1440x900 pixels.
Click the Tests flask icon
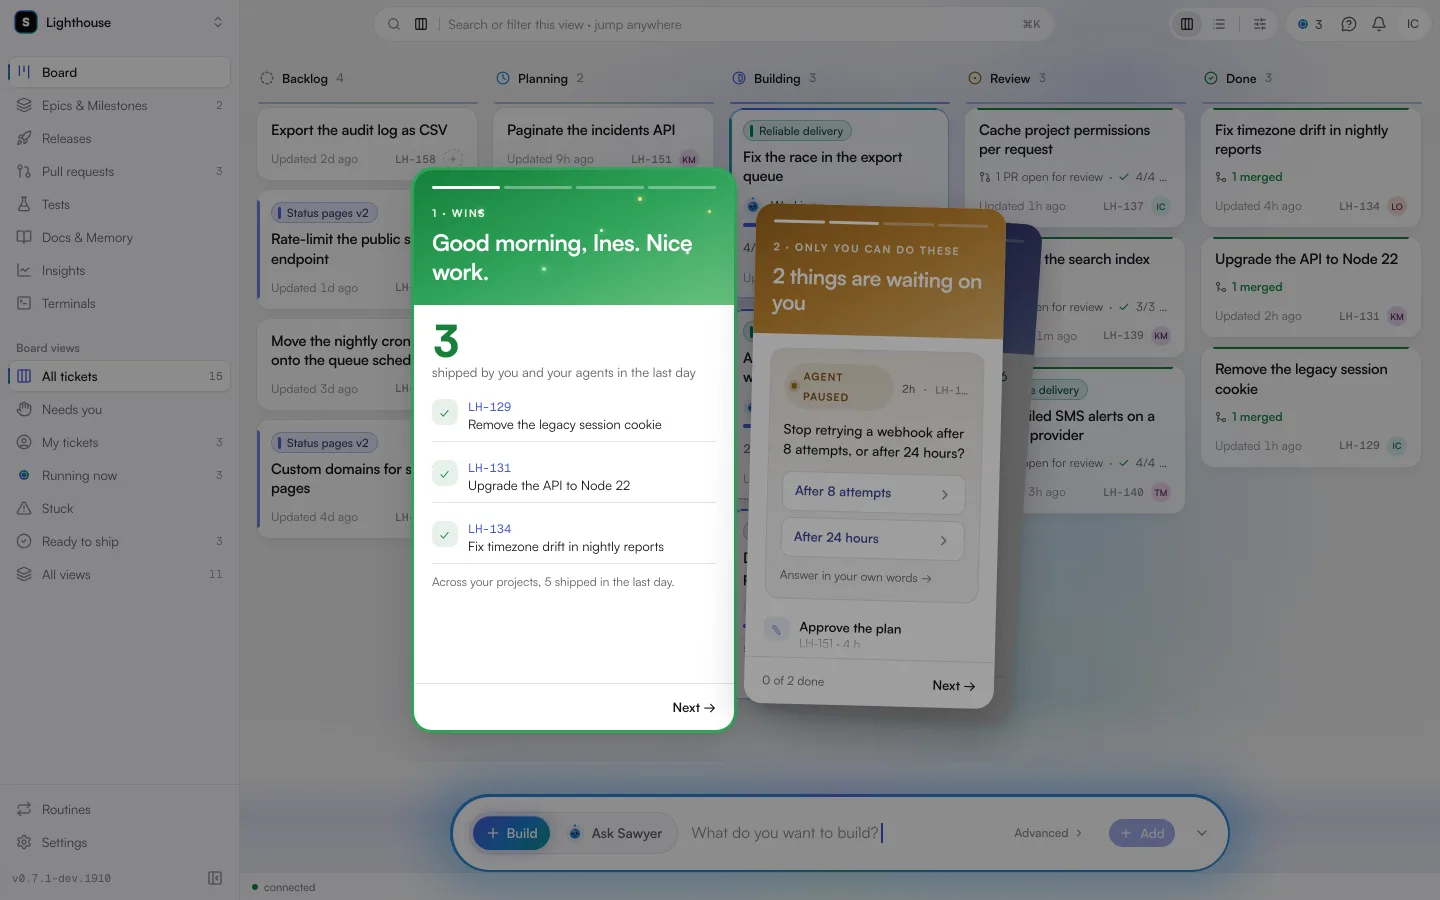click(x=24, y=204)
